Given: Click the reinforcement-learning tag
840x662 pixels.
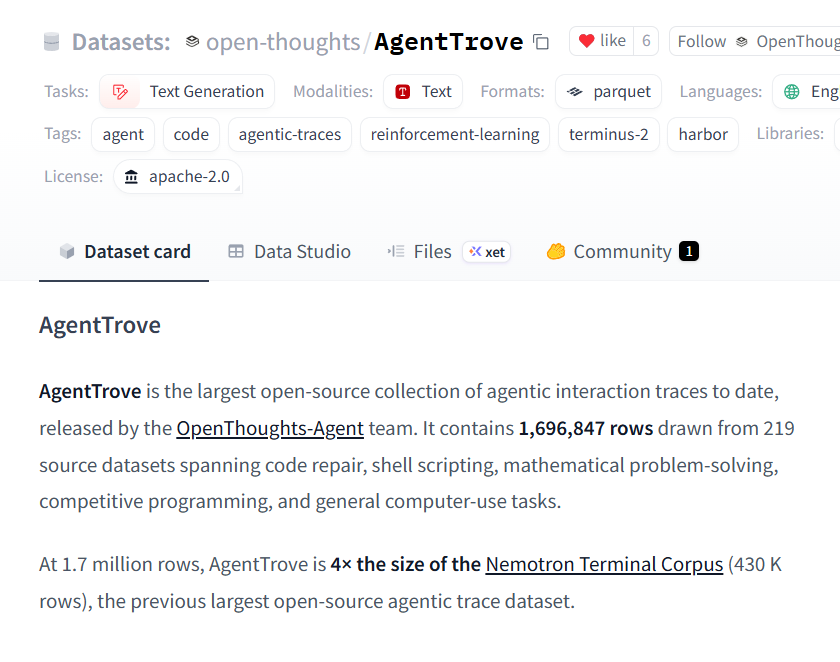Looking at the screenshot, I should [455, 134].
